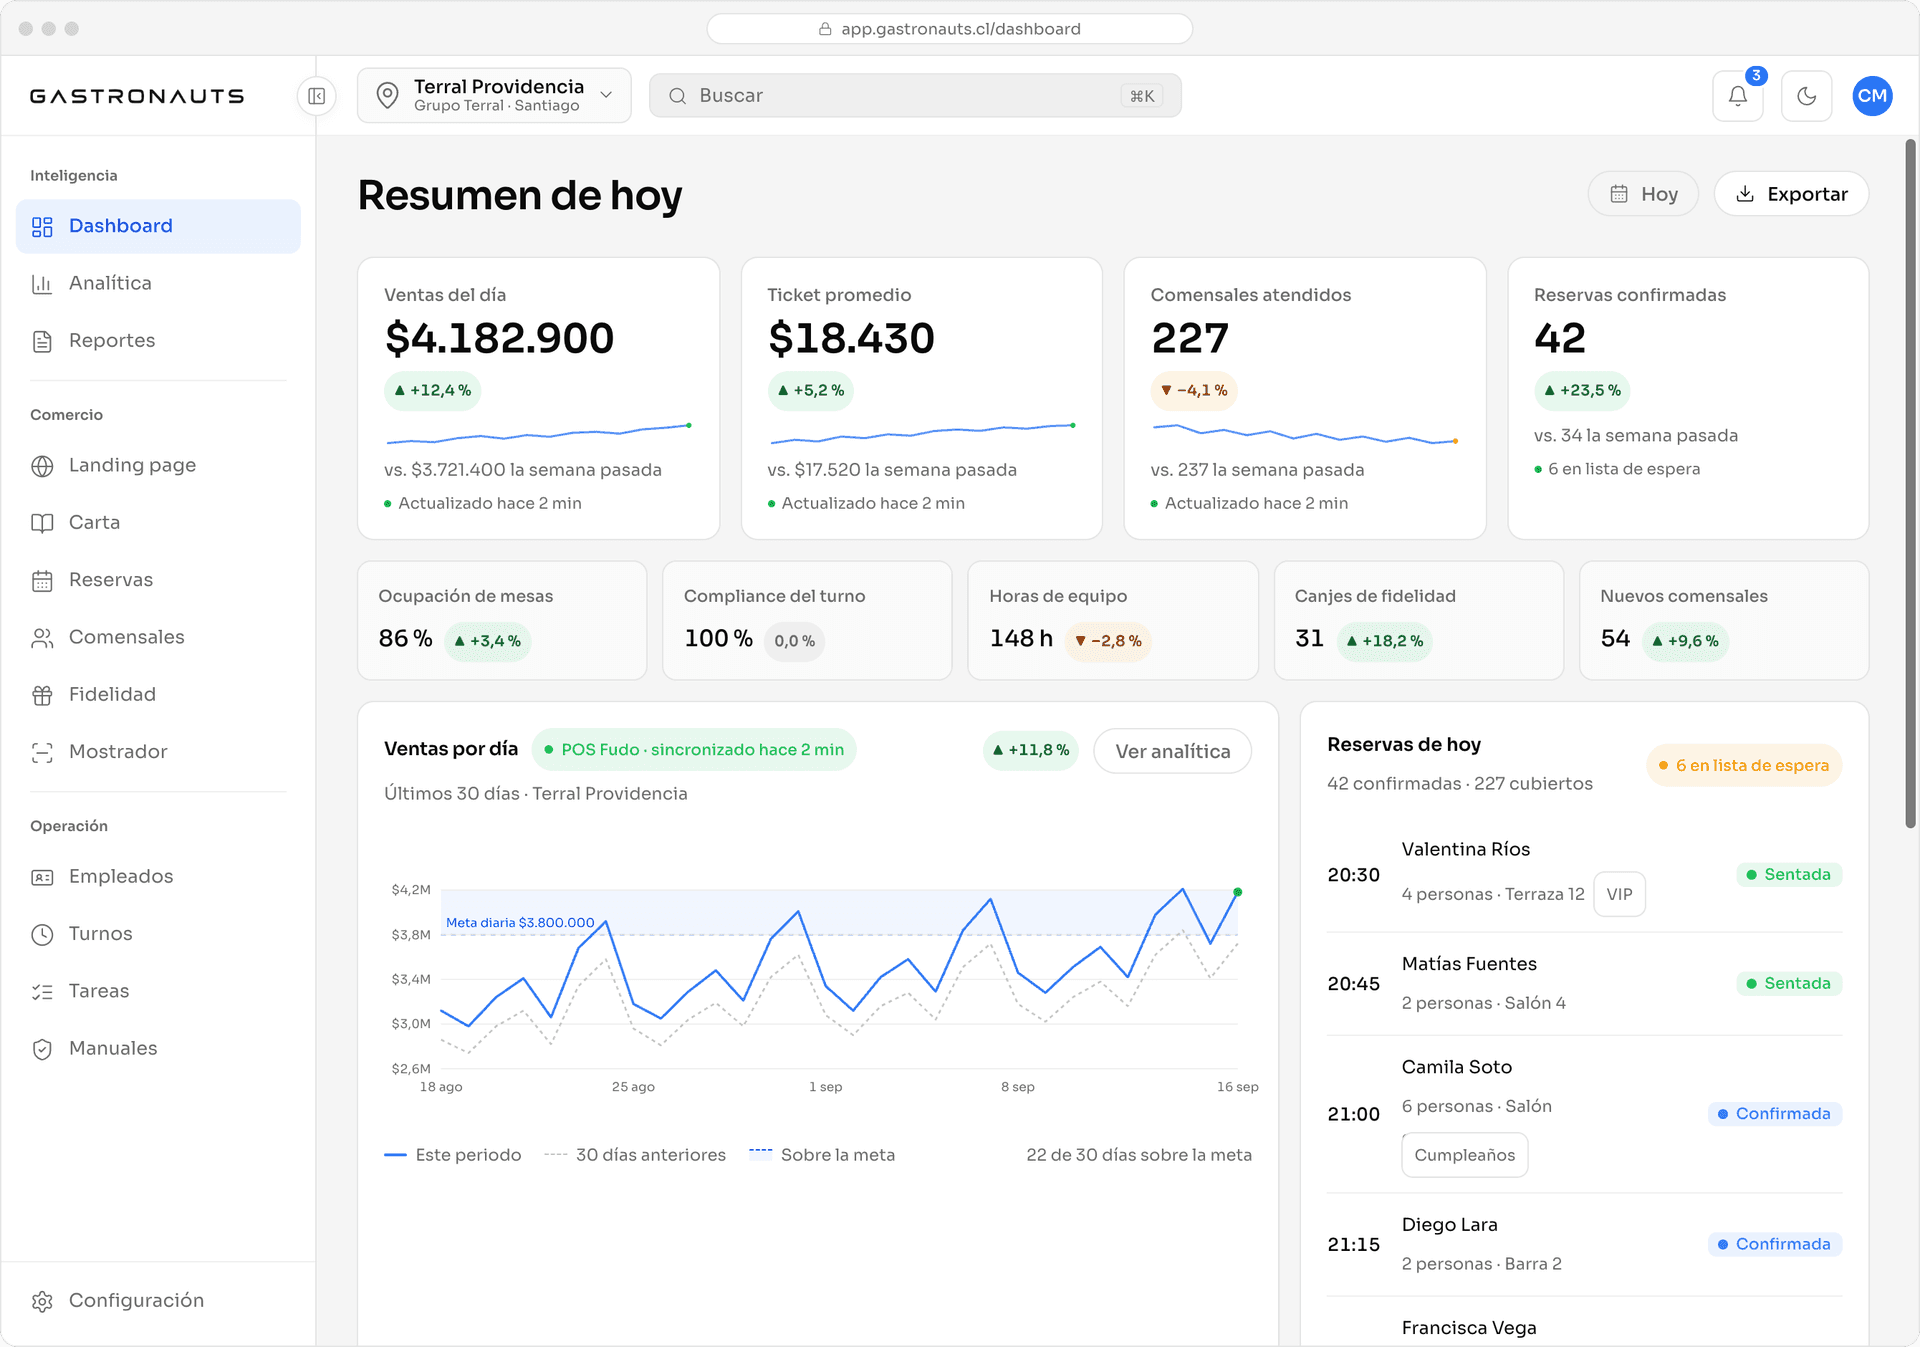Focus the Buscar search field

(915, 96)
